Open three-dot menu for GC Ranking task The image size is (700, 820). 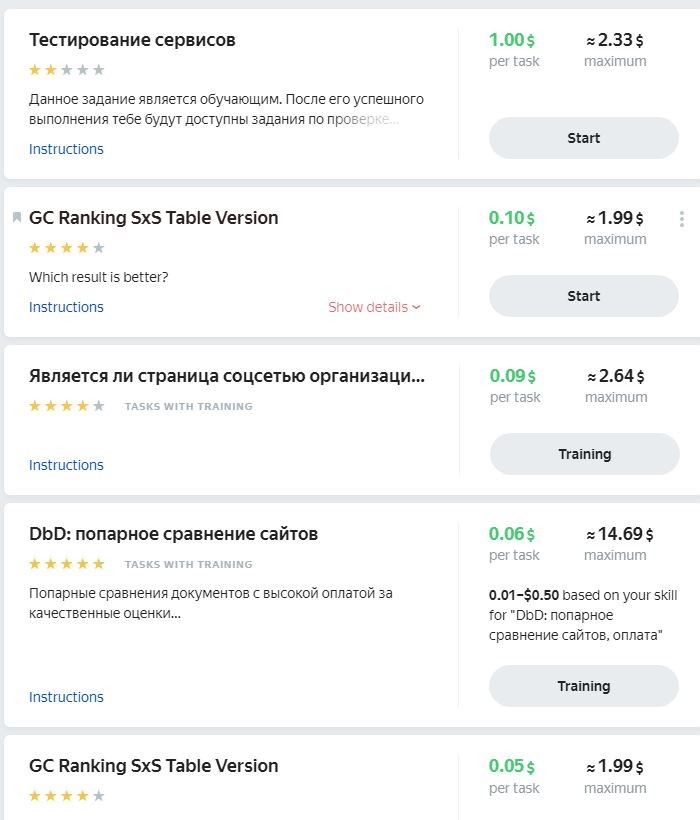681,219
